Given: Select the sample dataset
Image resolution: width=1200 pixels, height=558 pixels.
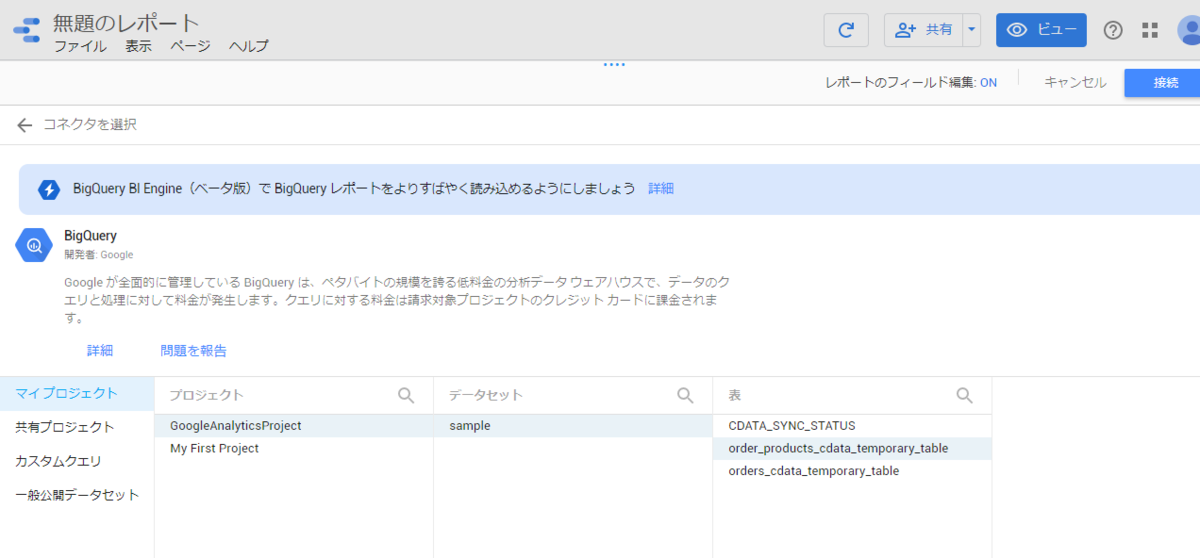Looking at the screenshot, I should coord(573,426).
